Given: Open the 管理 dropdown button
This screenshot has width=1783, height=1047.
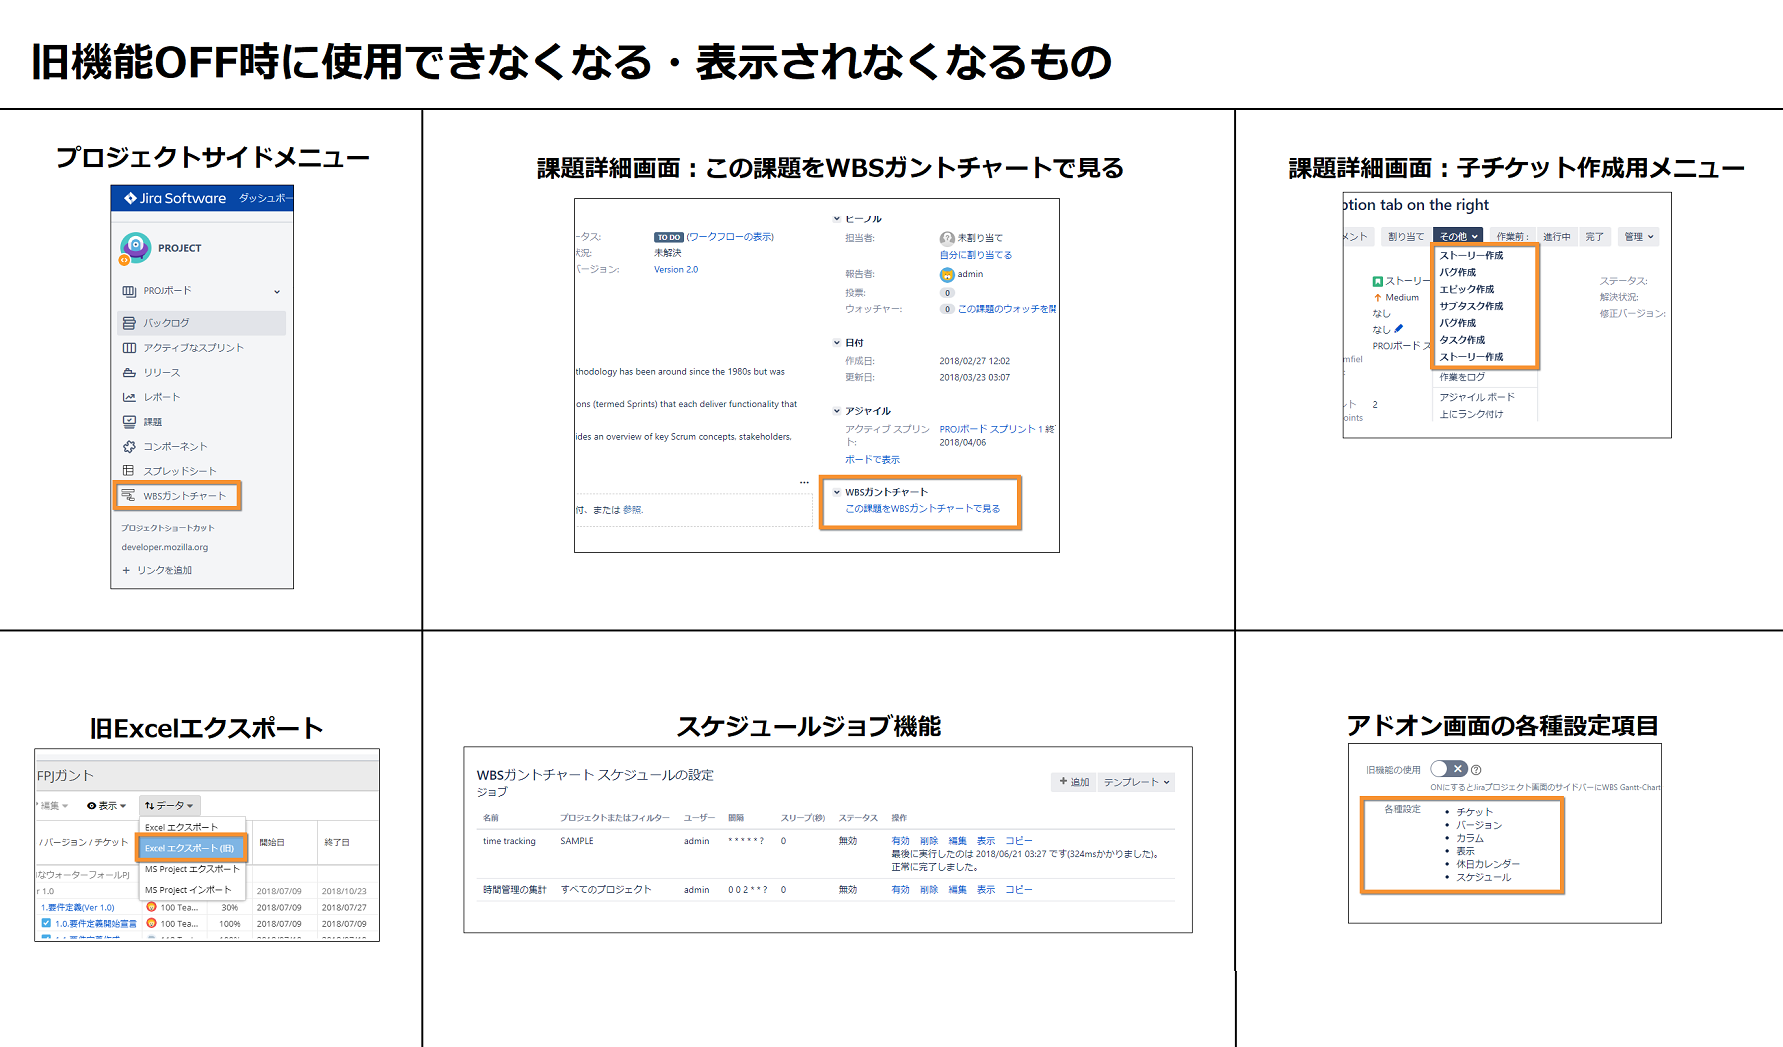Looking at the screenshot, I should coord(1639,237).
